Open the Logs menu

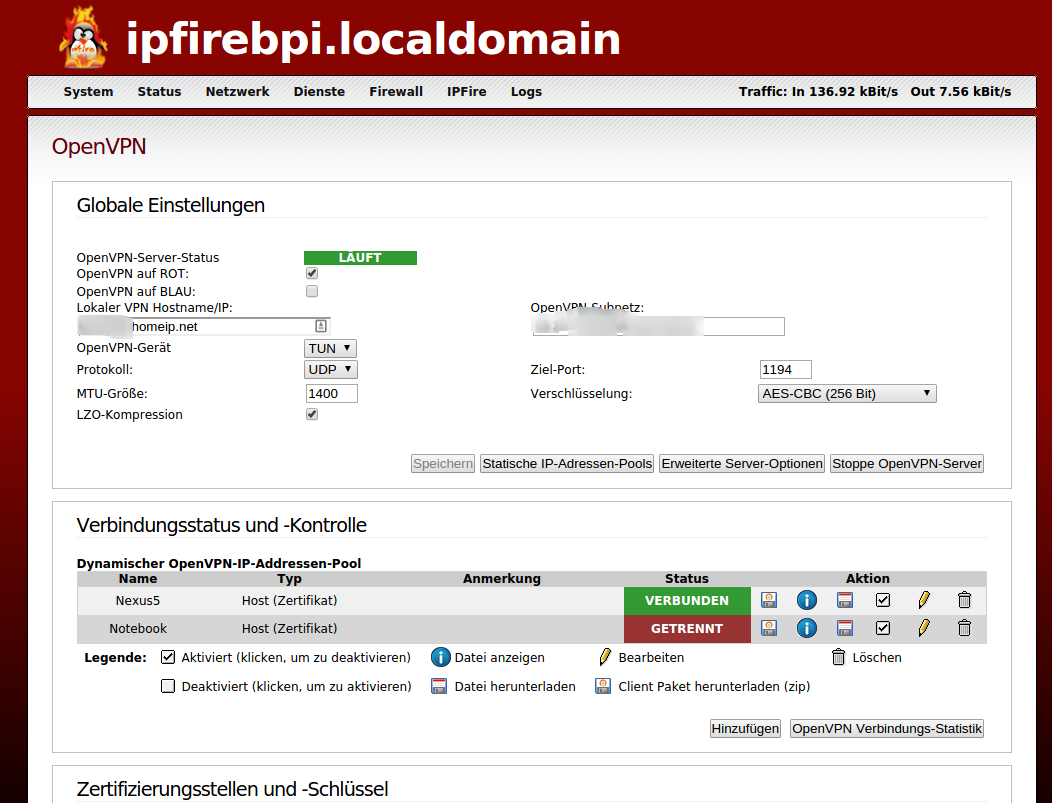click(x=526, y=92)
